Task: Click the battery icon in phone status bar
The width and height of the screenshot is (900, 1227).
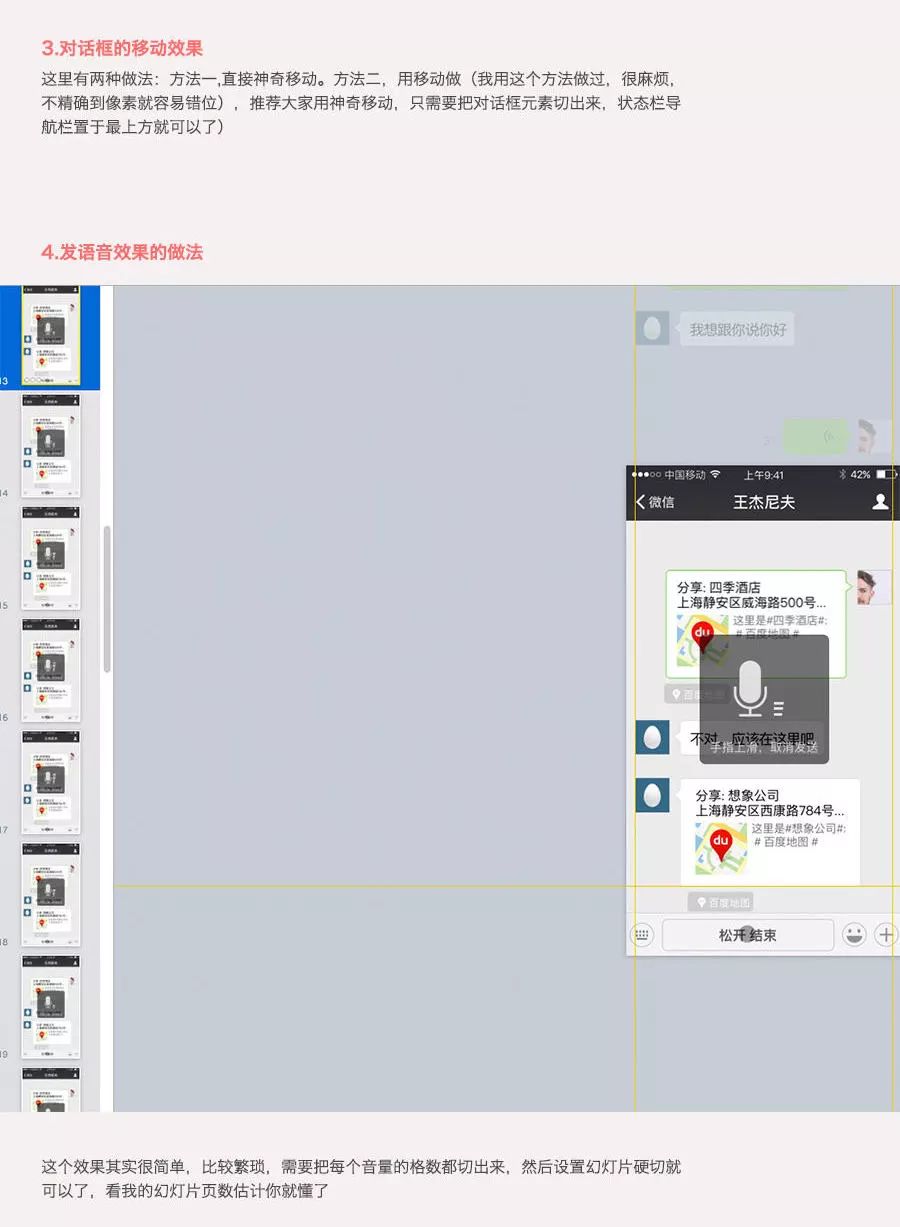Action: pyautogui.click(x=886, y=474)
